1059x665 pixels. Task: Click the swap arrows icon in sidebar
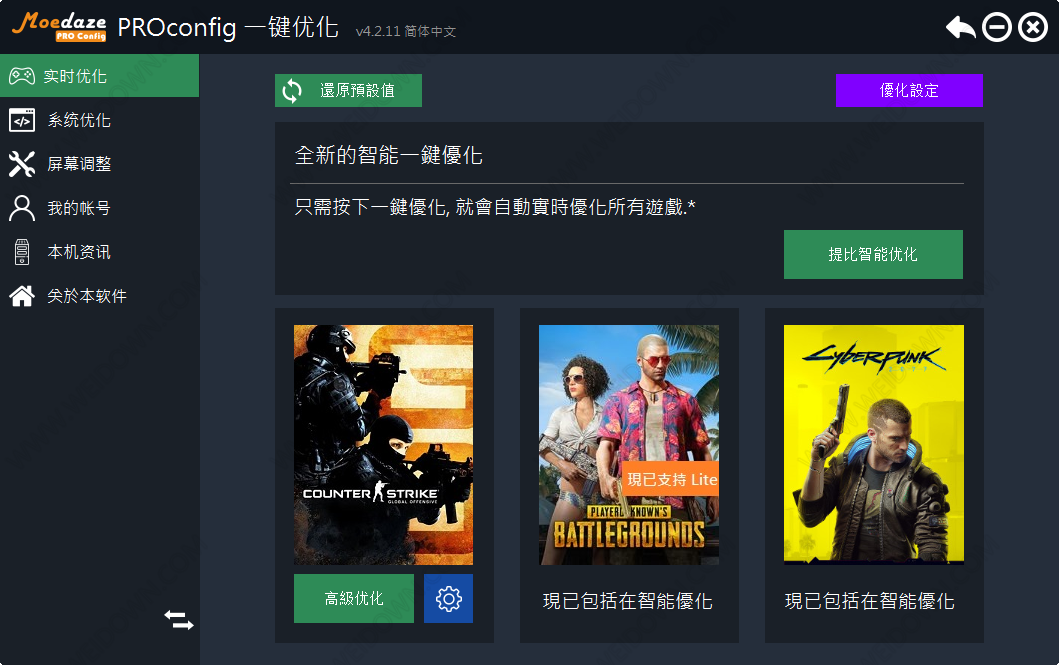[x=179, y=620]
